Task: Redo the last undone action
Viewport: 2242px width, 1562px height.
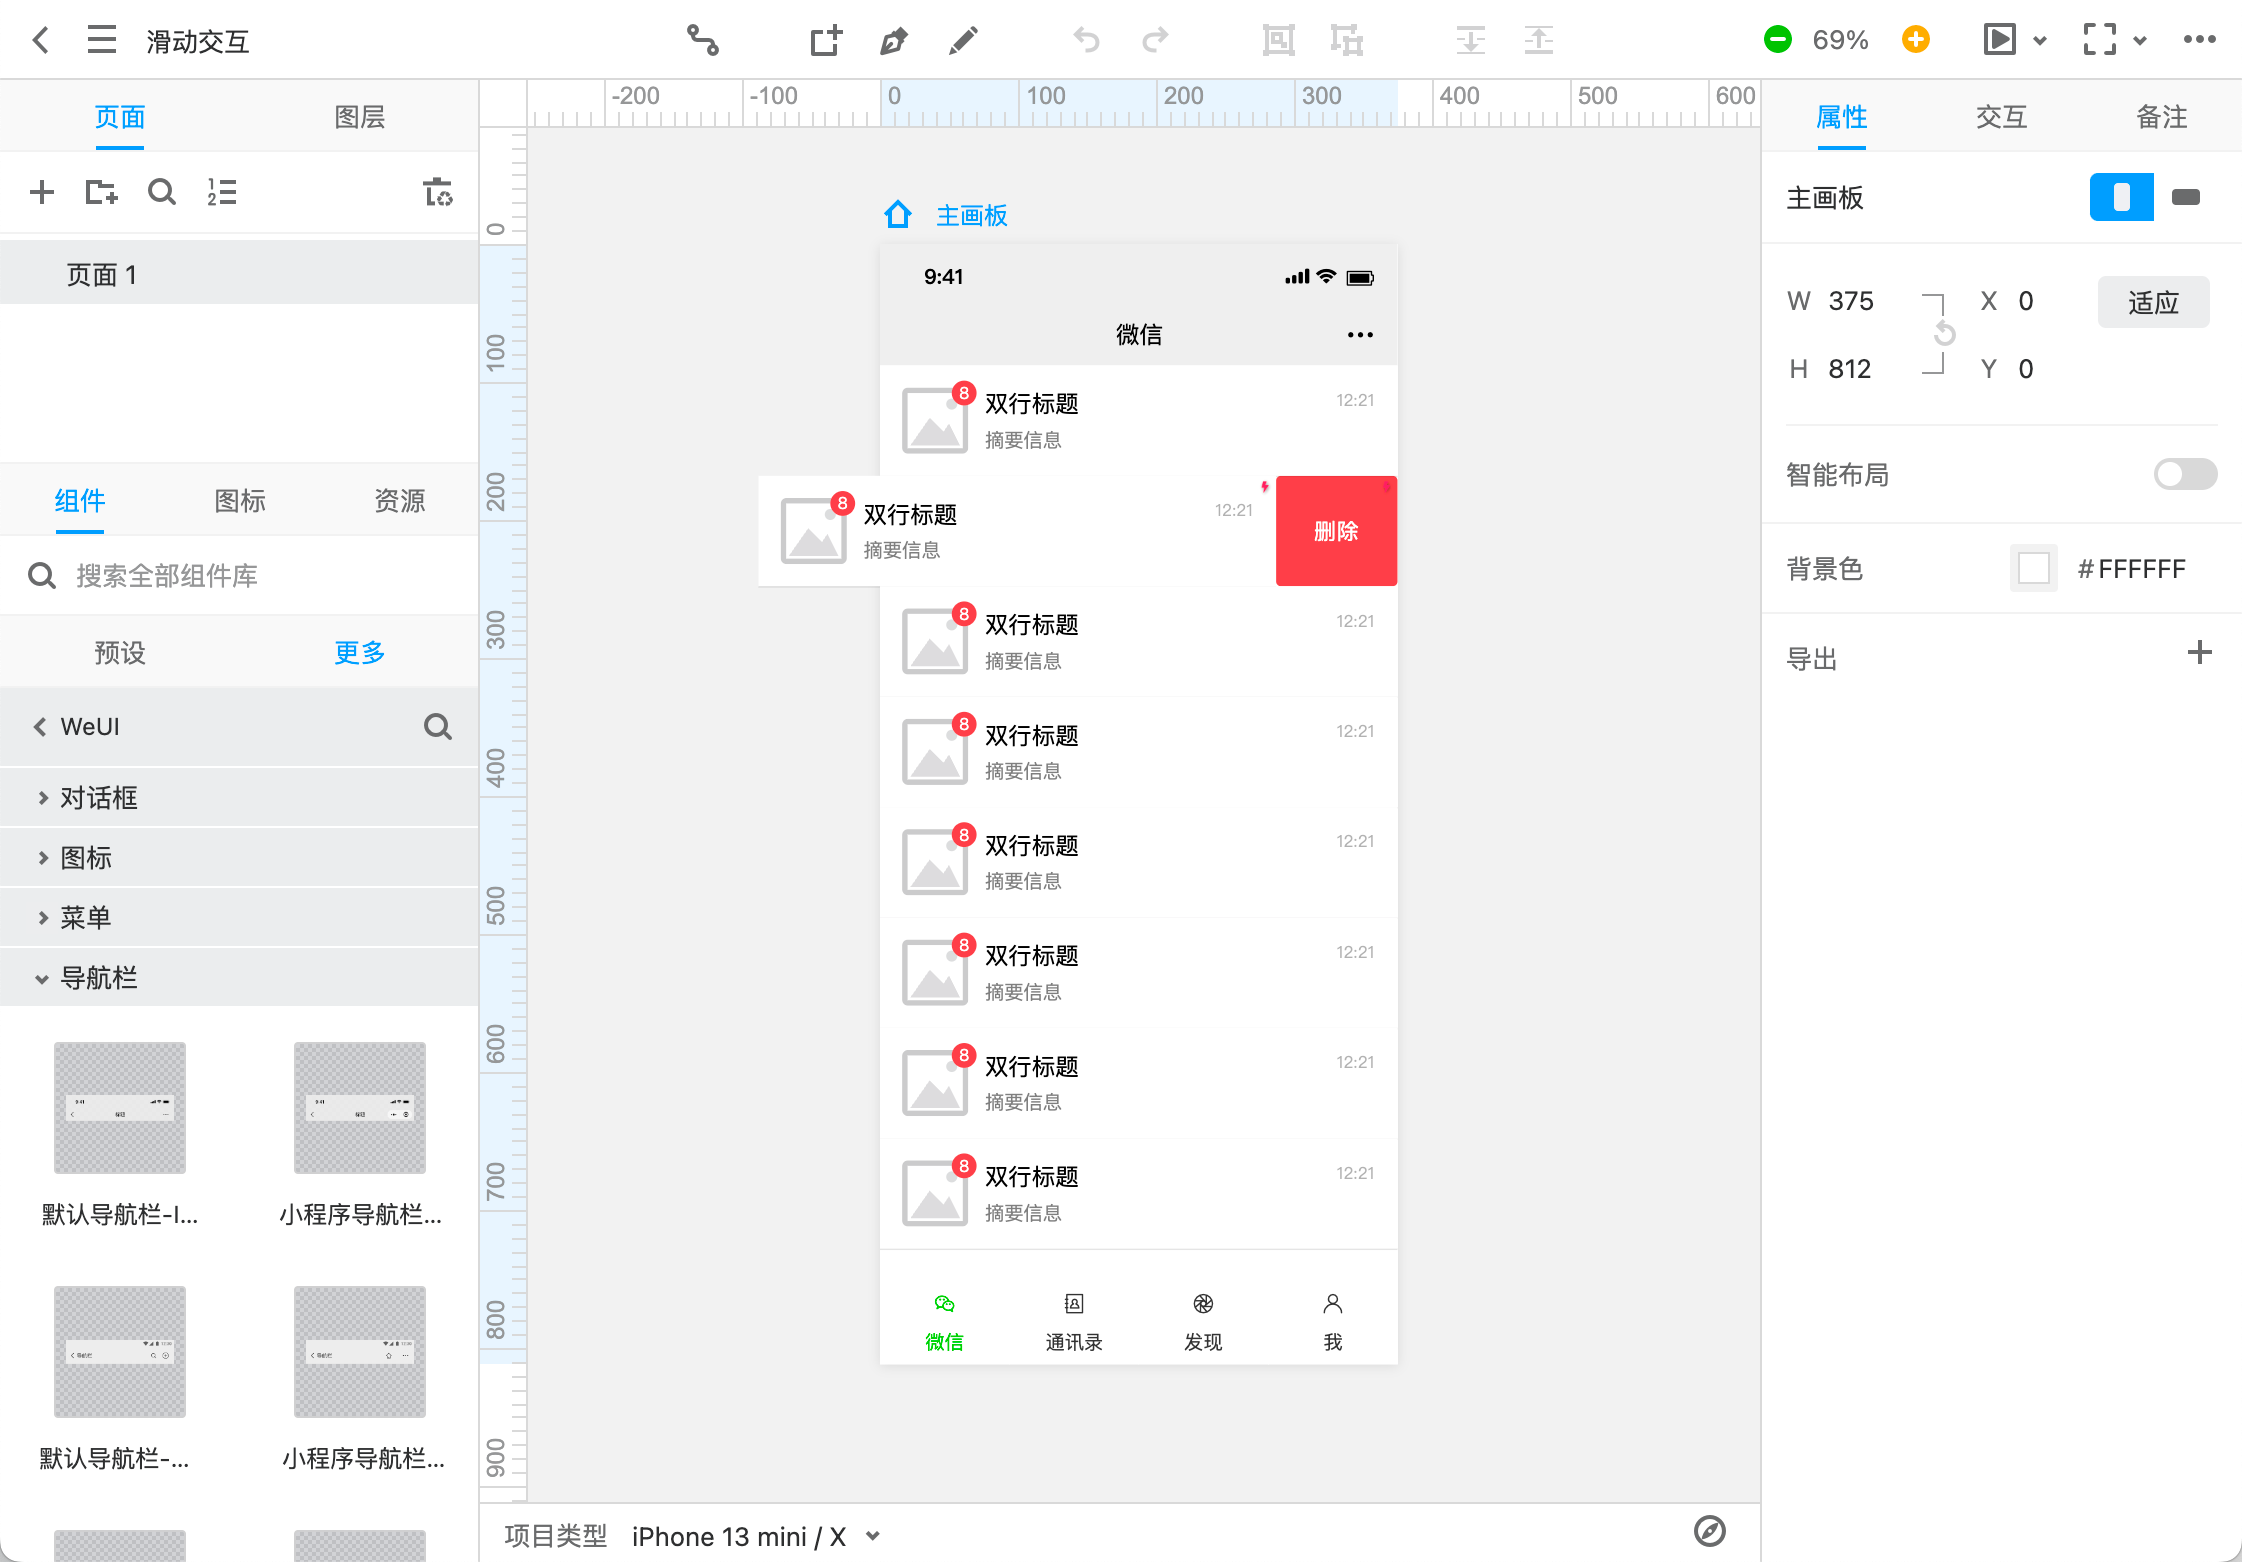Action: (x=1156, y=40)
